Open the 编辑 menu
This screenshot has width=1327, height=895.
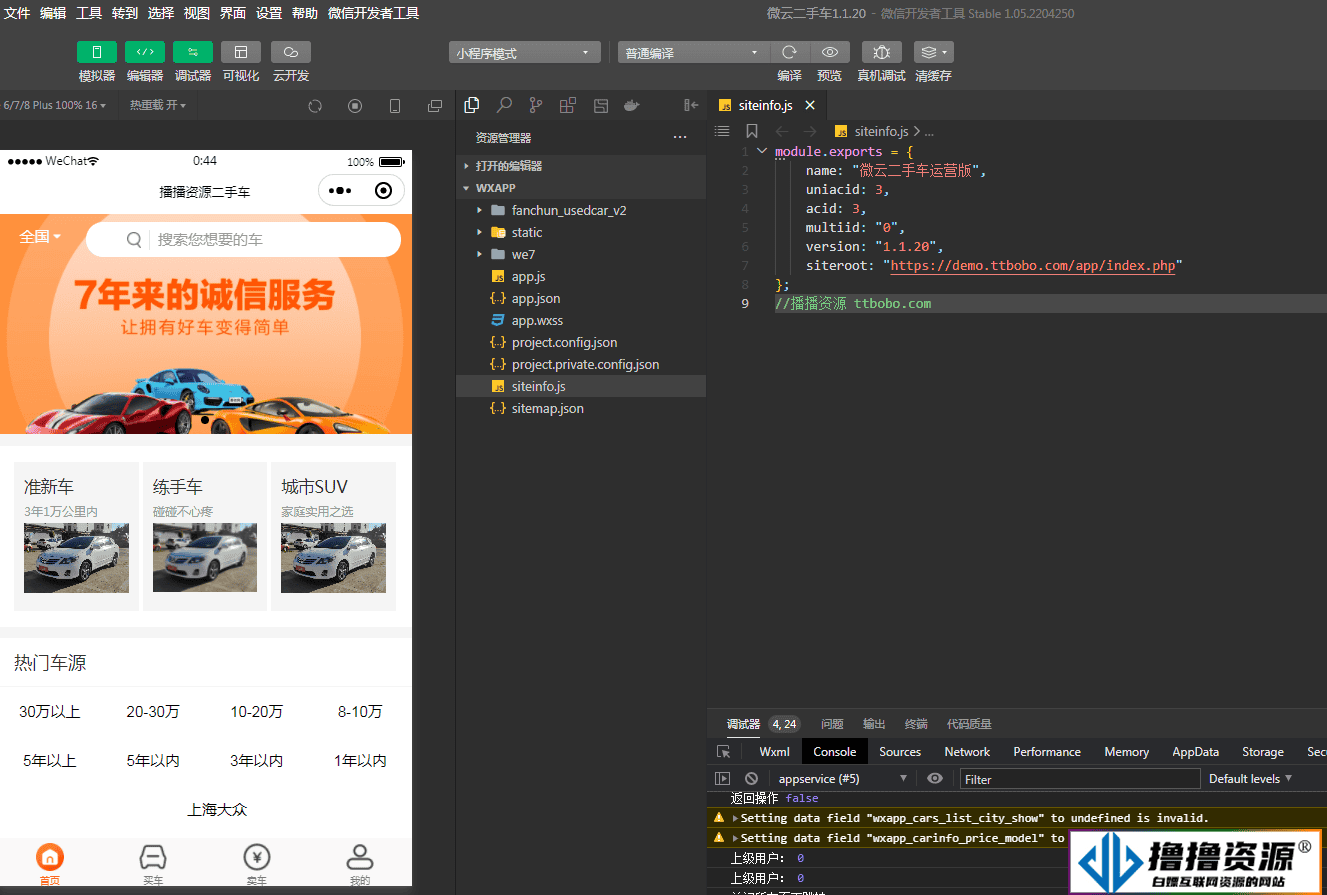(53, 13)
